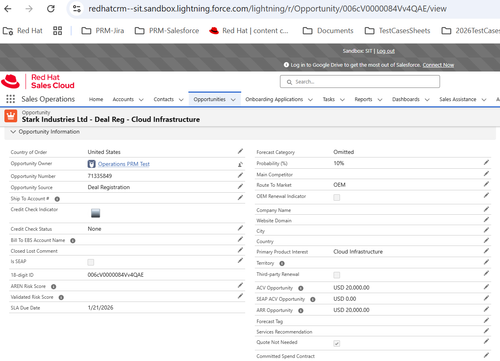Viewport: 500px width, 361px height.
Task: Show info for Ship To Account #
Action: pos(57,199)
